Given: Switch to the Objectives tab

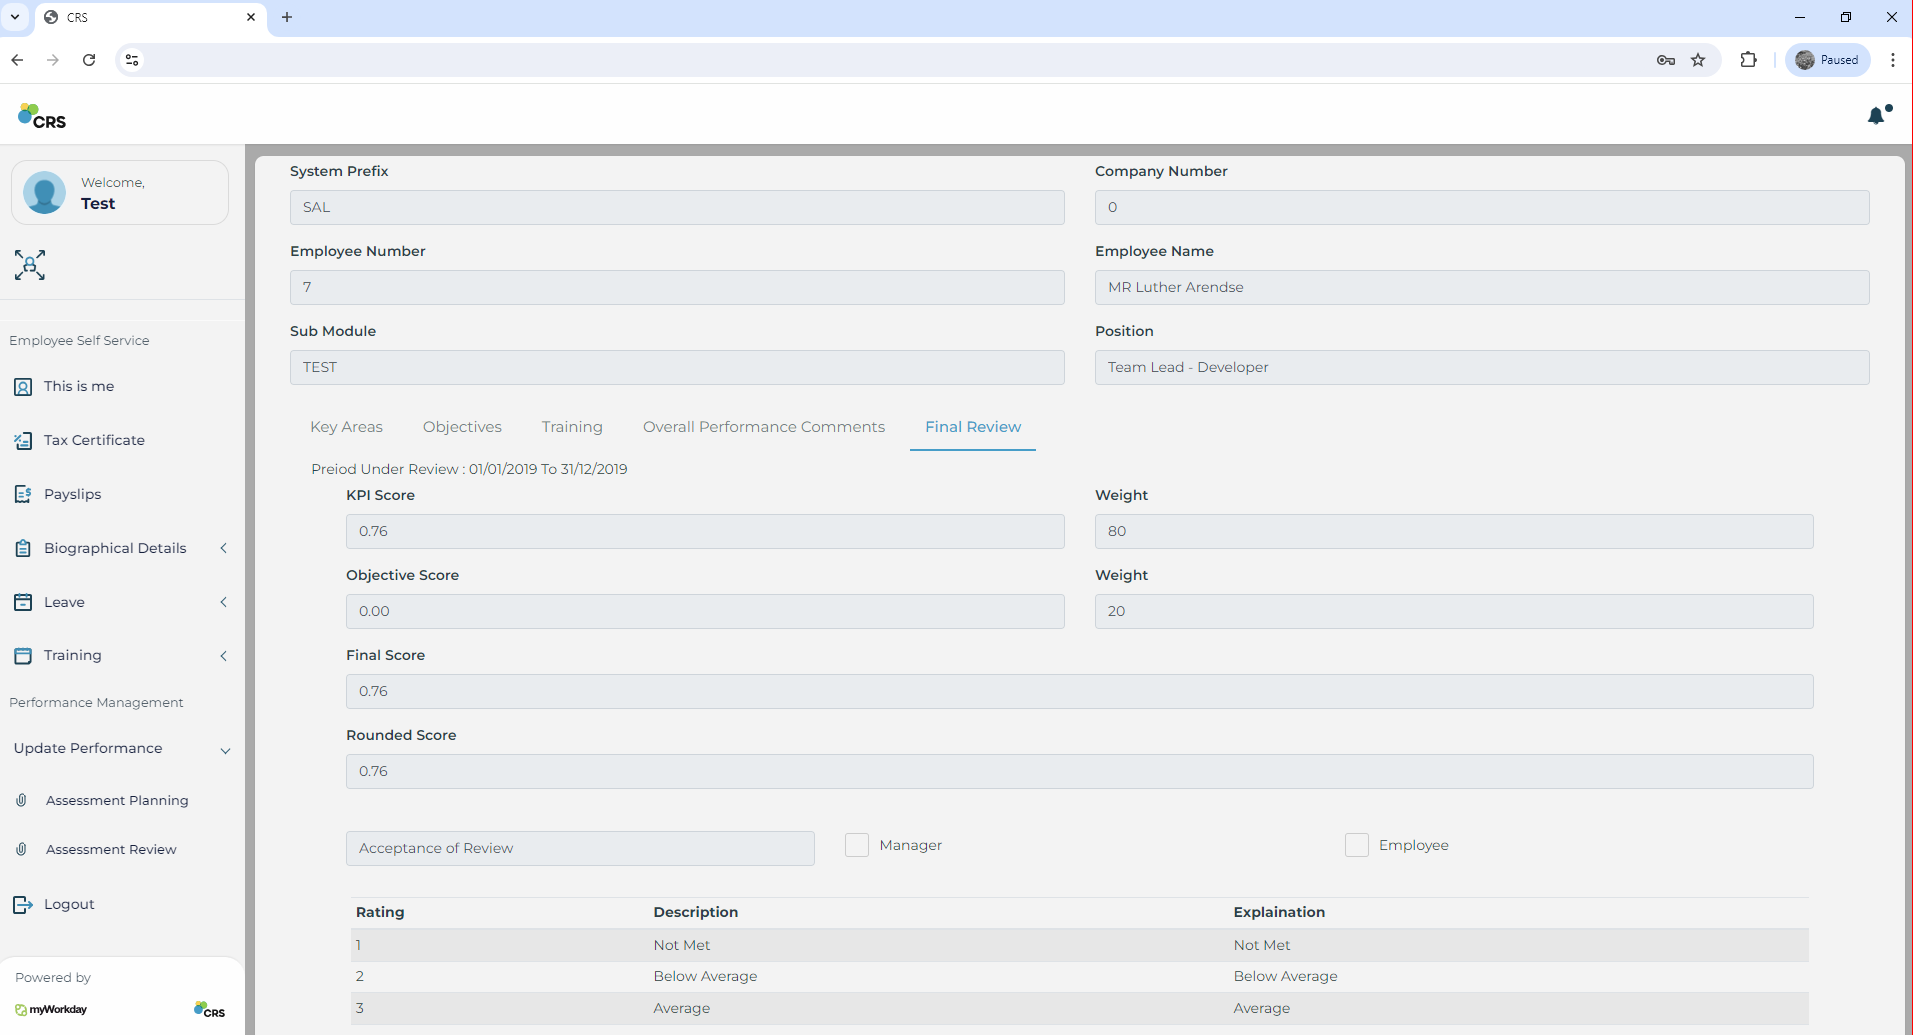Looking at the screenshot, I should coord(462,427).
